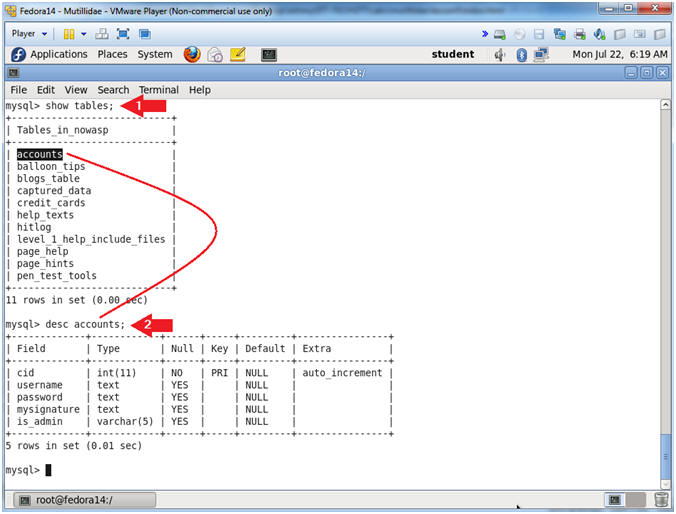Click the varchar(5) type value
This screenshot has width=676, height=514.
coord(125,421)
